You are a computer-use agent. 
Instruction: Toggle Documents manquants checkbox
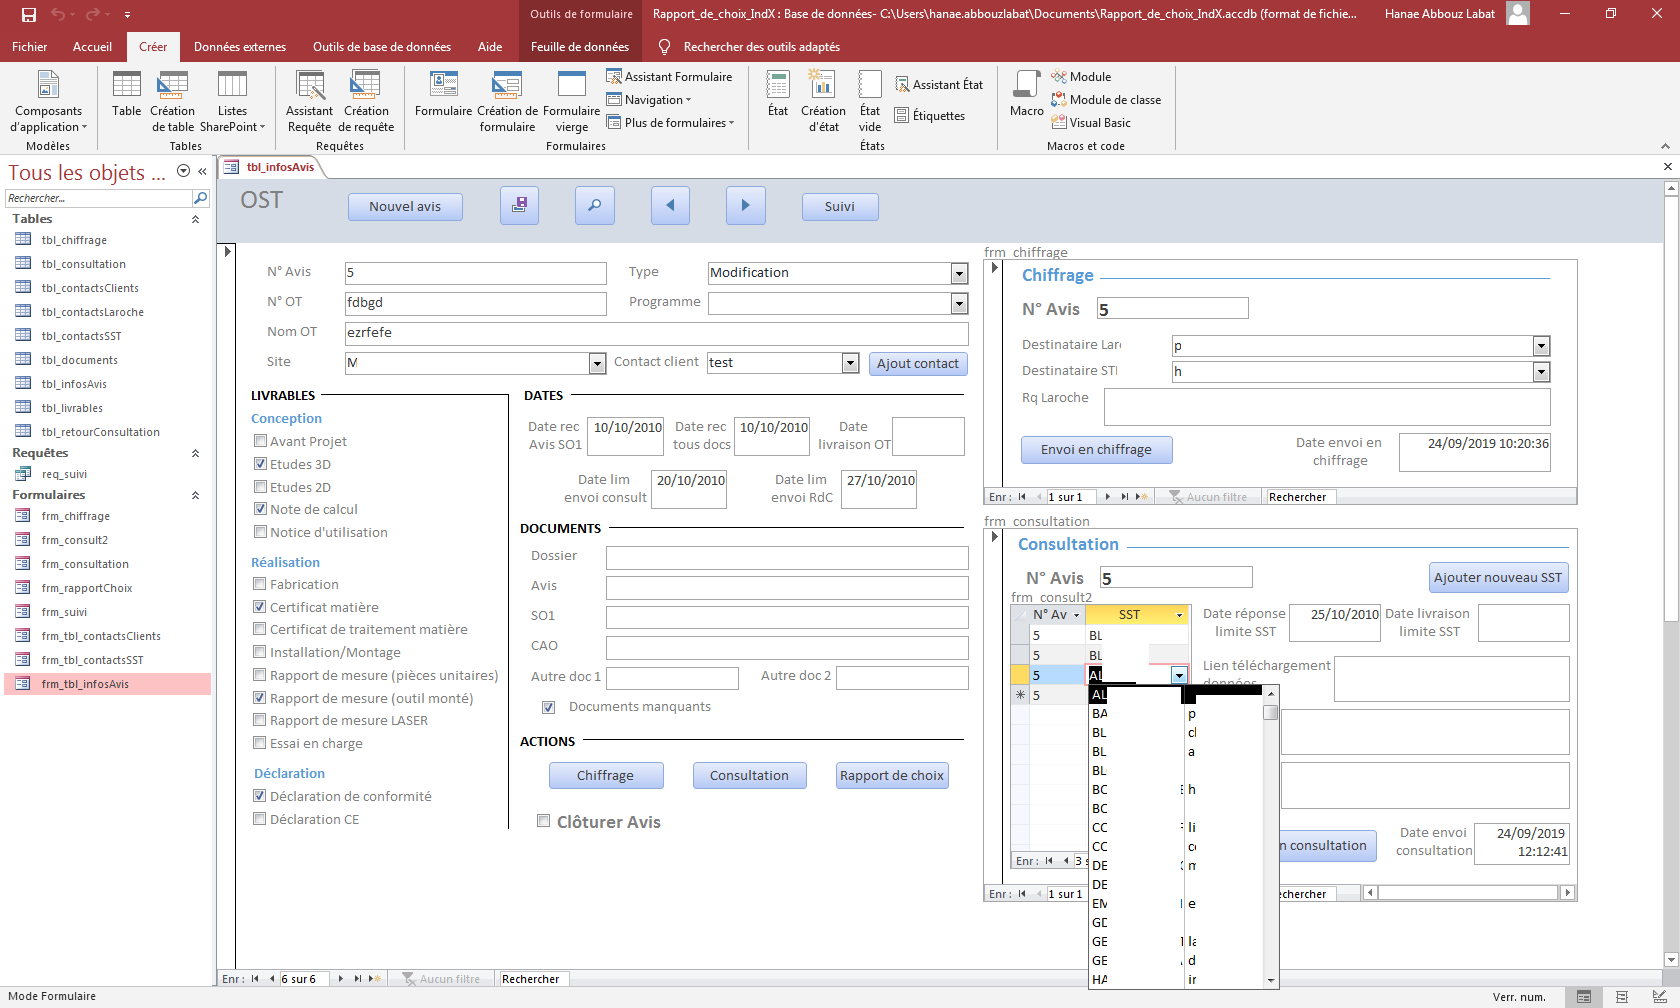[x=548, y=707]
